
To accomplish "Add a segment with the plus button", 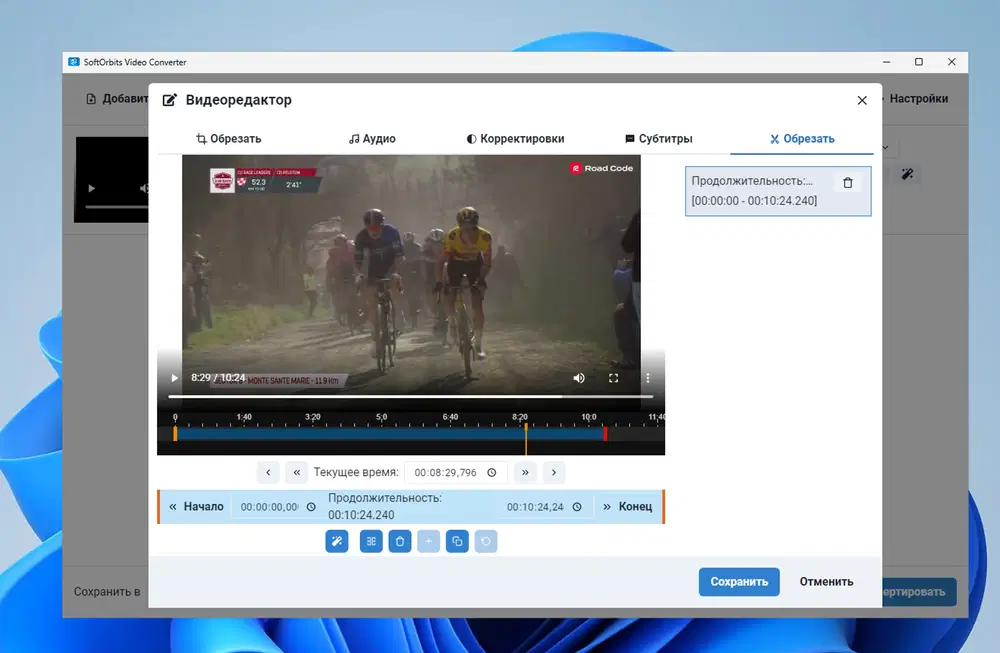I will click(x=429, y=541).
